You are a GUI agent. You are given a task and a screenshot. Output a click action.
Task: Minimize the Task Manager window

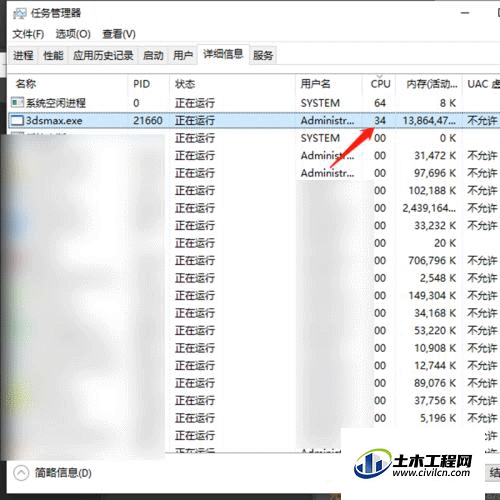[465, 13]
